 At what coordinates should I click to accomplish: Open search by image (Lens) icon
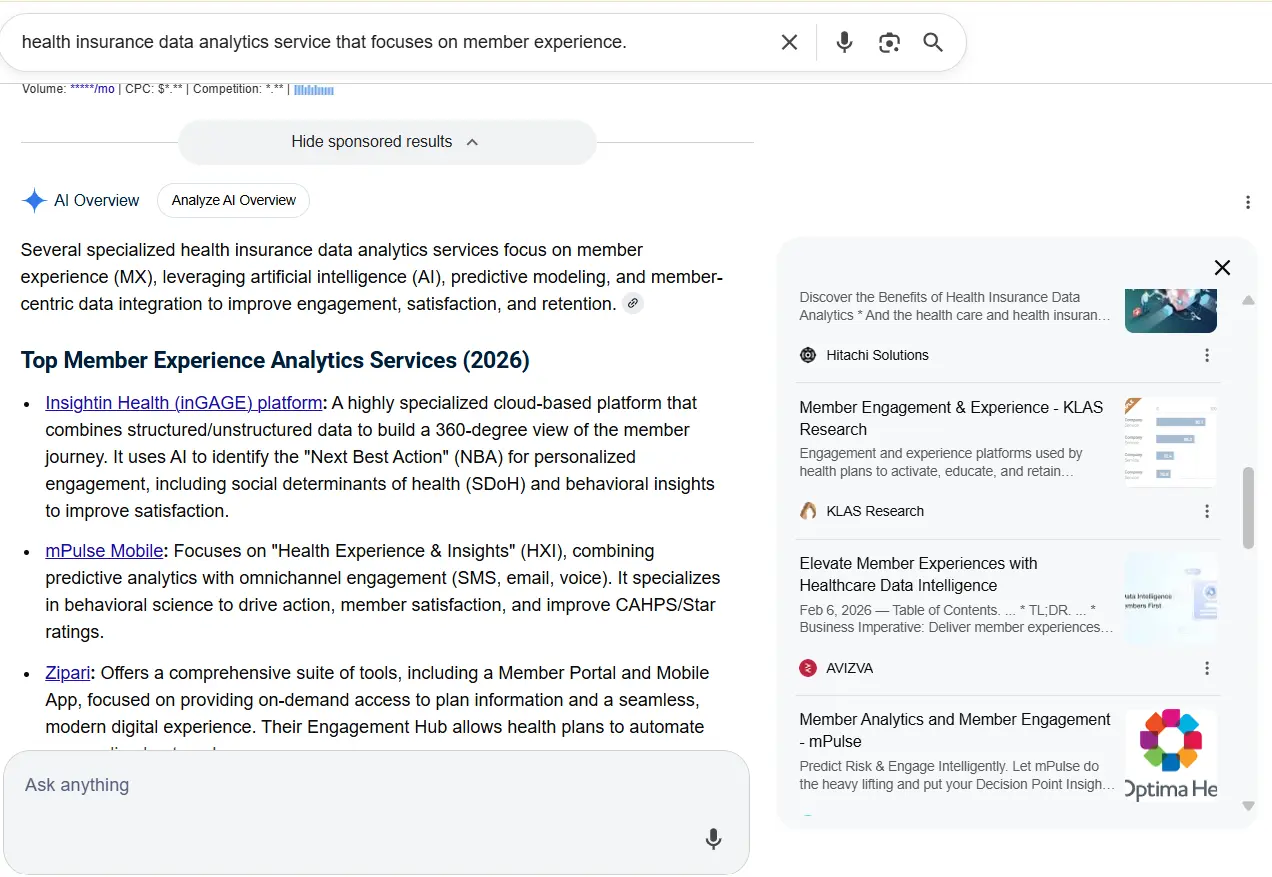point(889,42)
